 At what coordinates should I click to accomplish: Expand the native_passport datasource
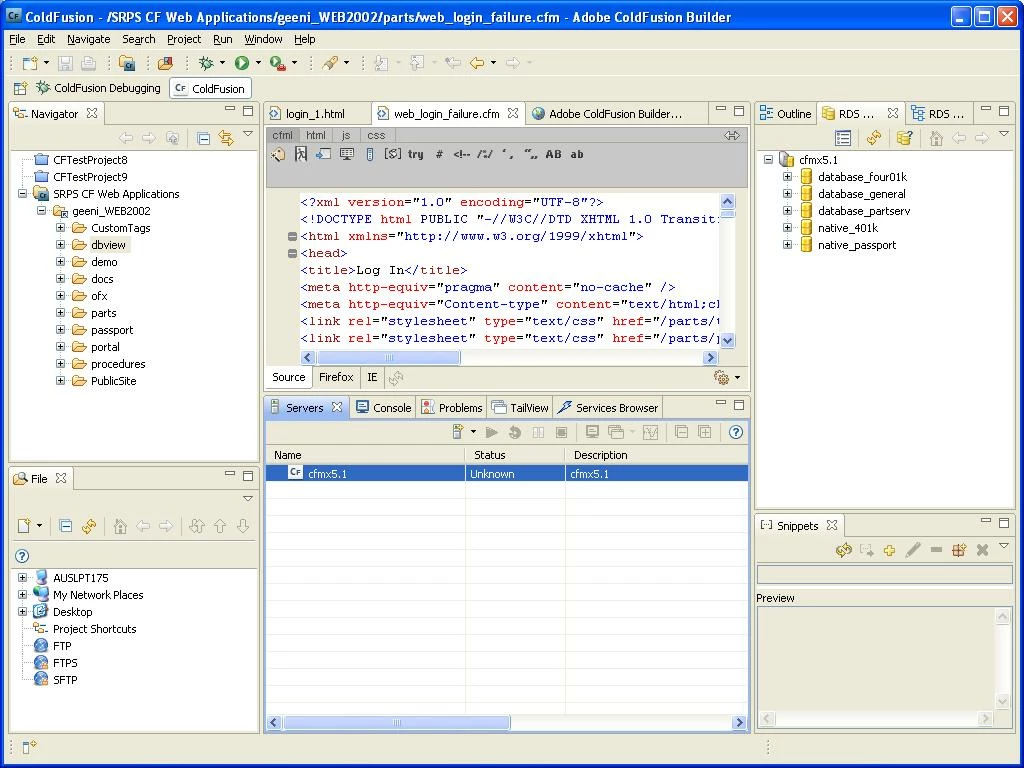[x=788, y=245]
